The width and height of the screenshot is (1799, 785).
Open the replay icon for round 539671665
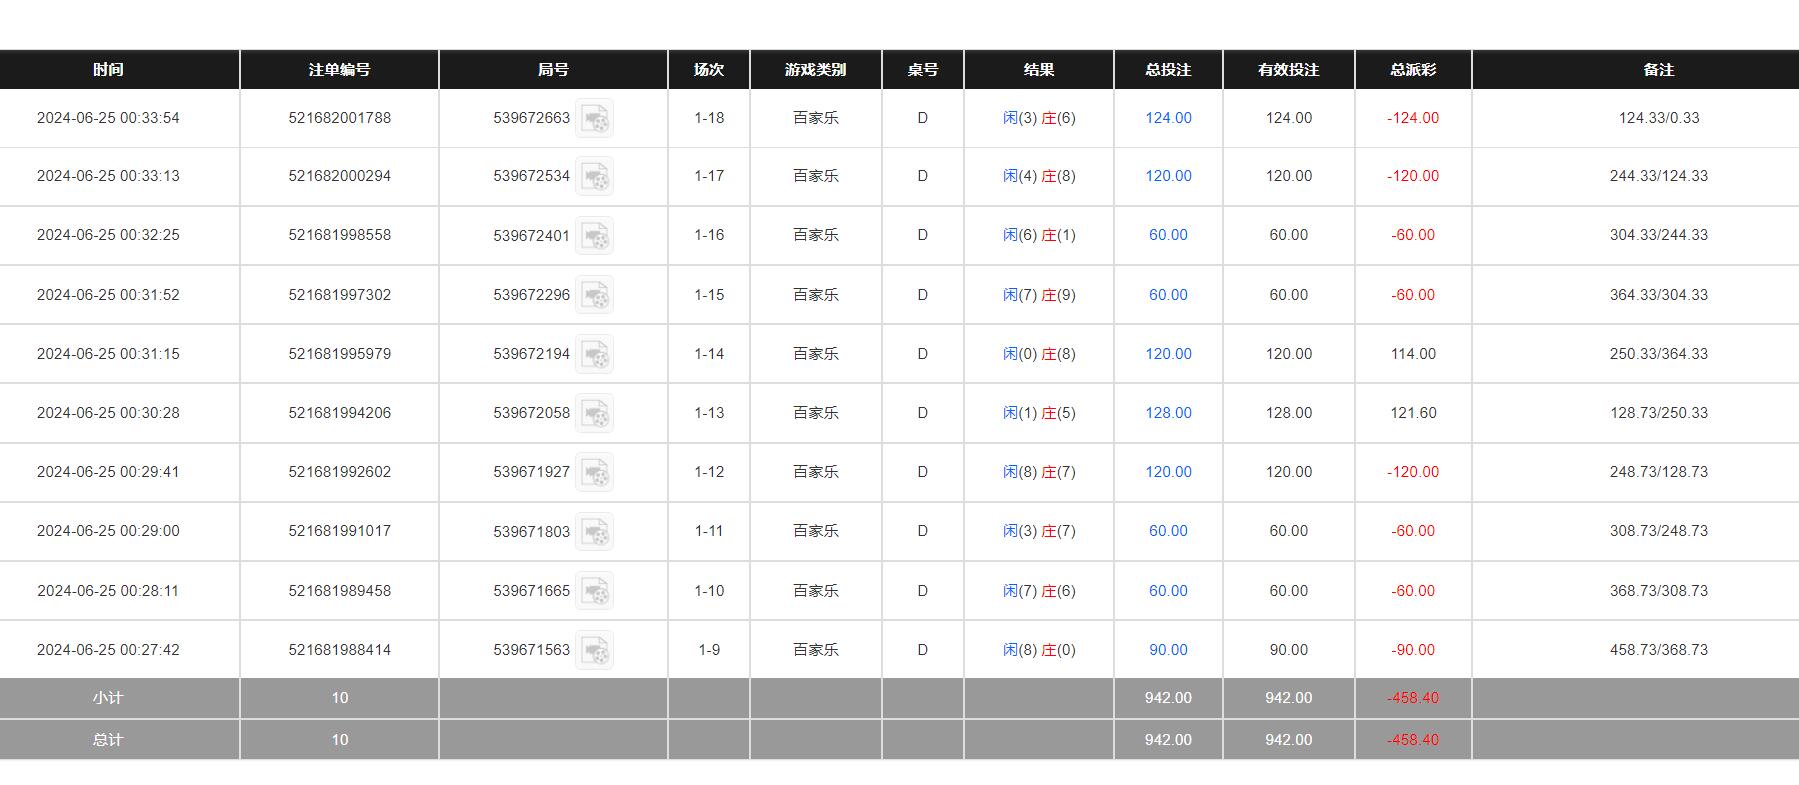click(595, 591)
